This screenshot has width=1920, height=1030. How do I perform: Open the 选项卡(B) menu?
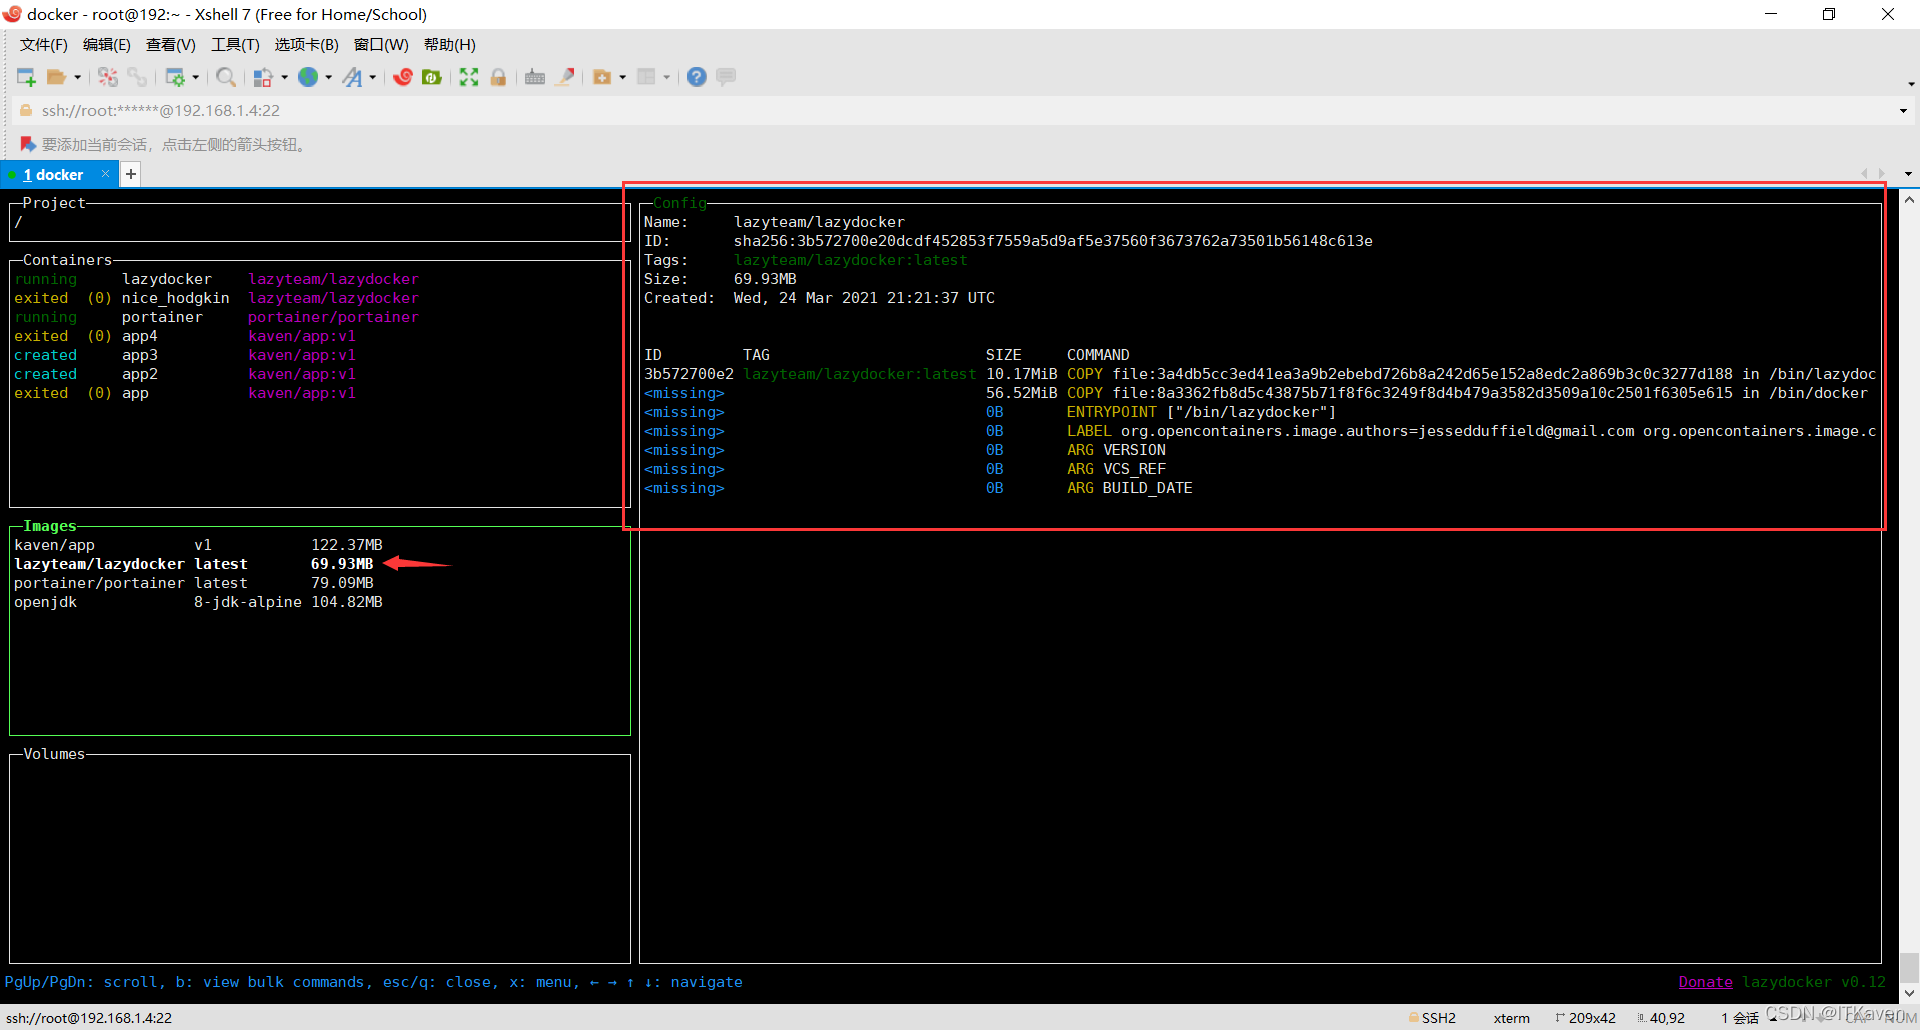tap(307, 45)
